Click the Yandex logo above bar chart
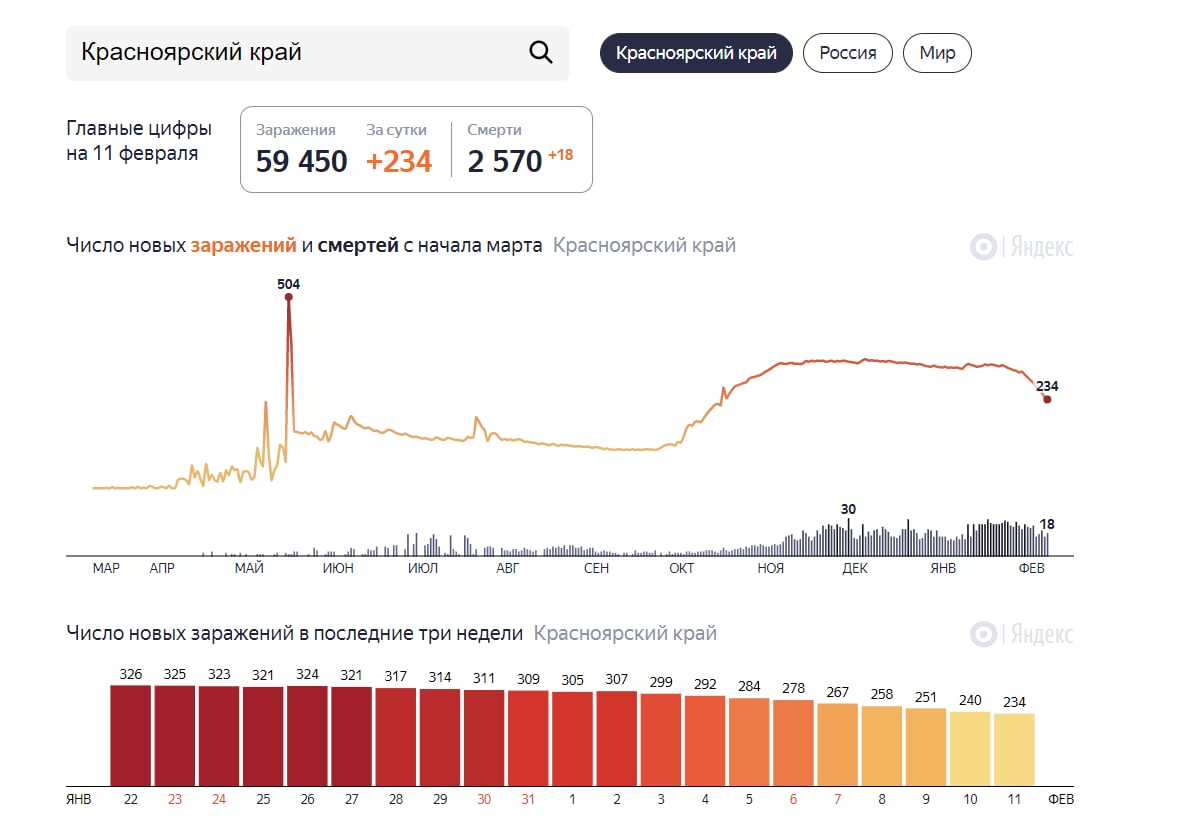The width and height of the screenshot is (1187, 824). (x=1021, y=634)
